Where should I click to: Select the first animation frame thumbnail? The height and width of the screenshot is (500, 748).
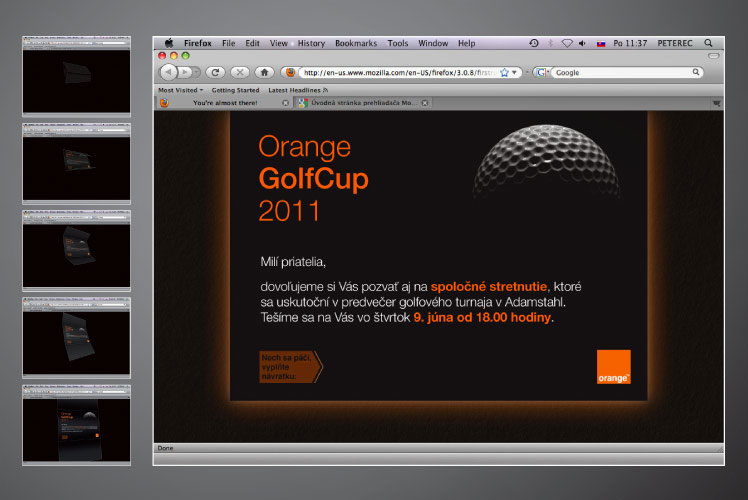(x=76, y=76)
